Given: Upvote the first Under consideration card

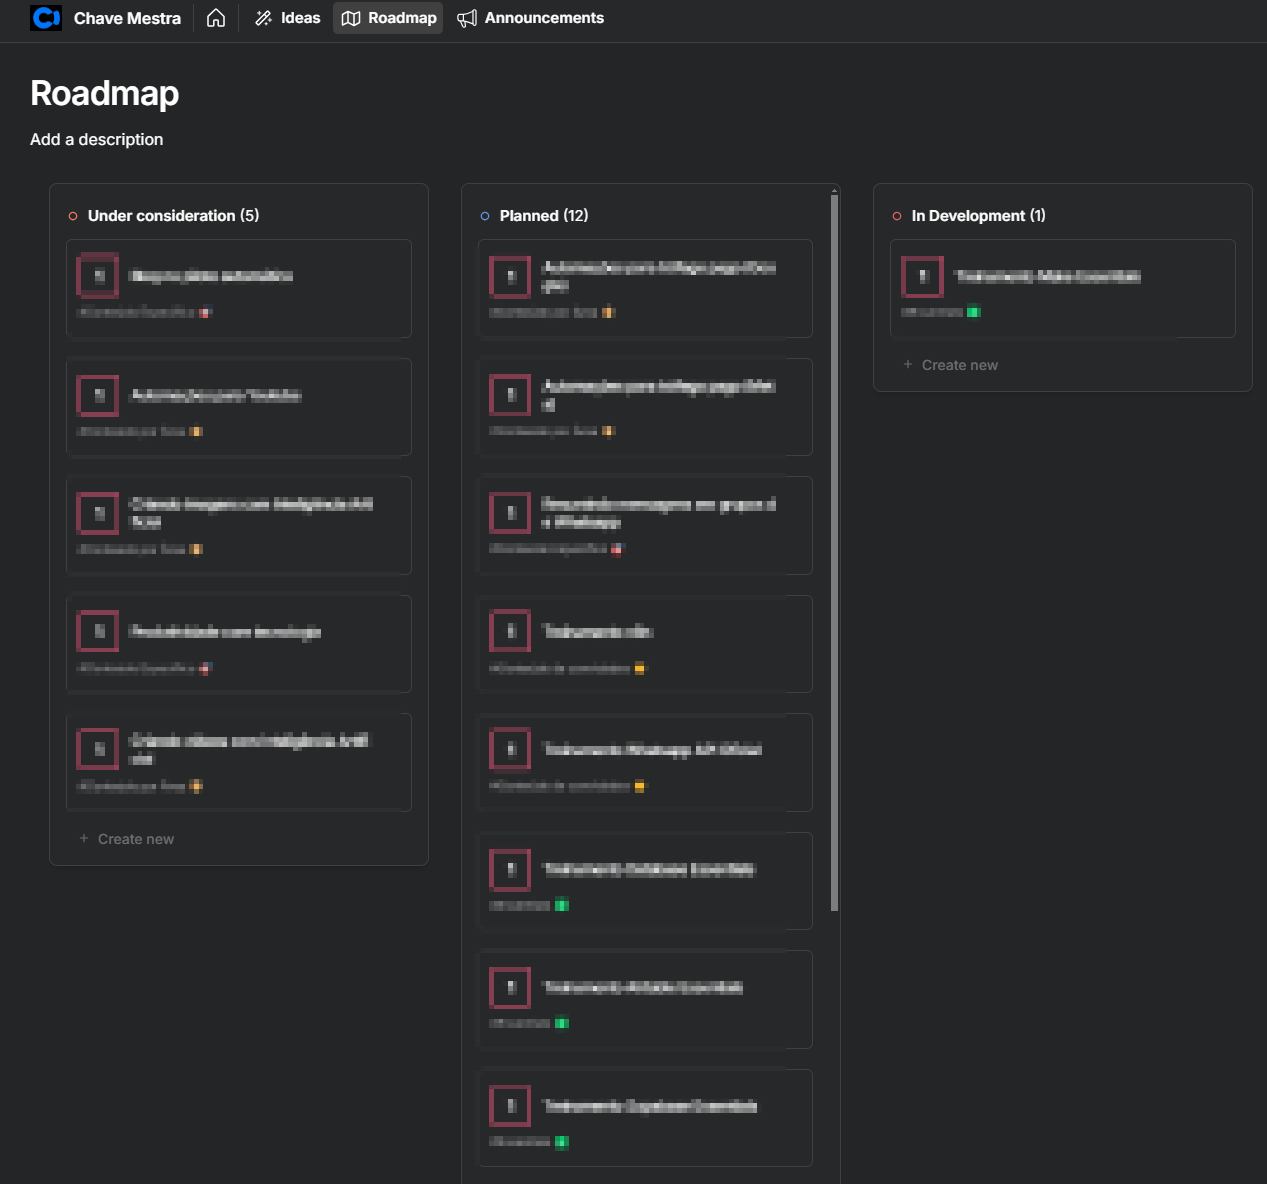Looking at the screenshot, I should (98, 277).
